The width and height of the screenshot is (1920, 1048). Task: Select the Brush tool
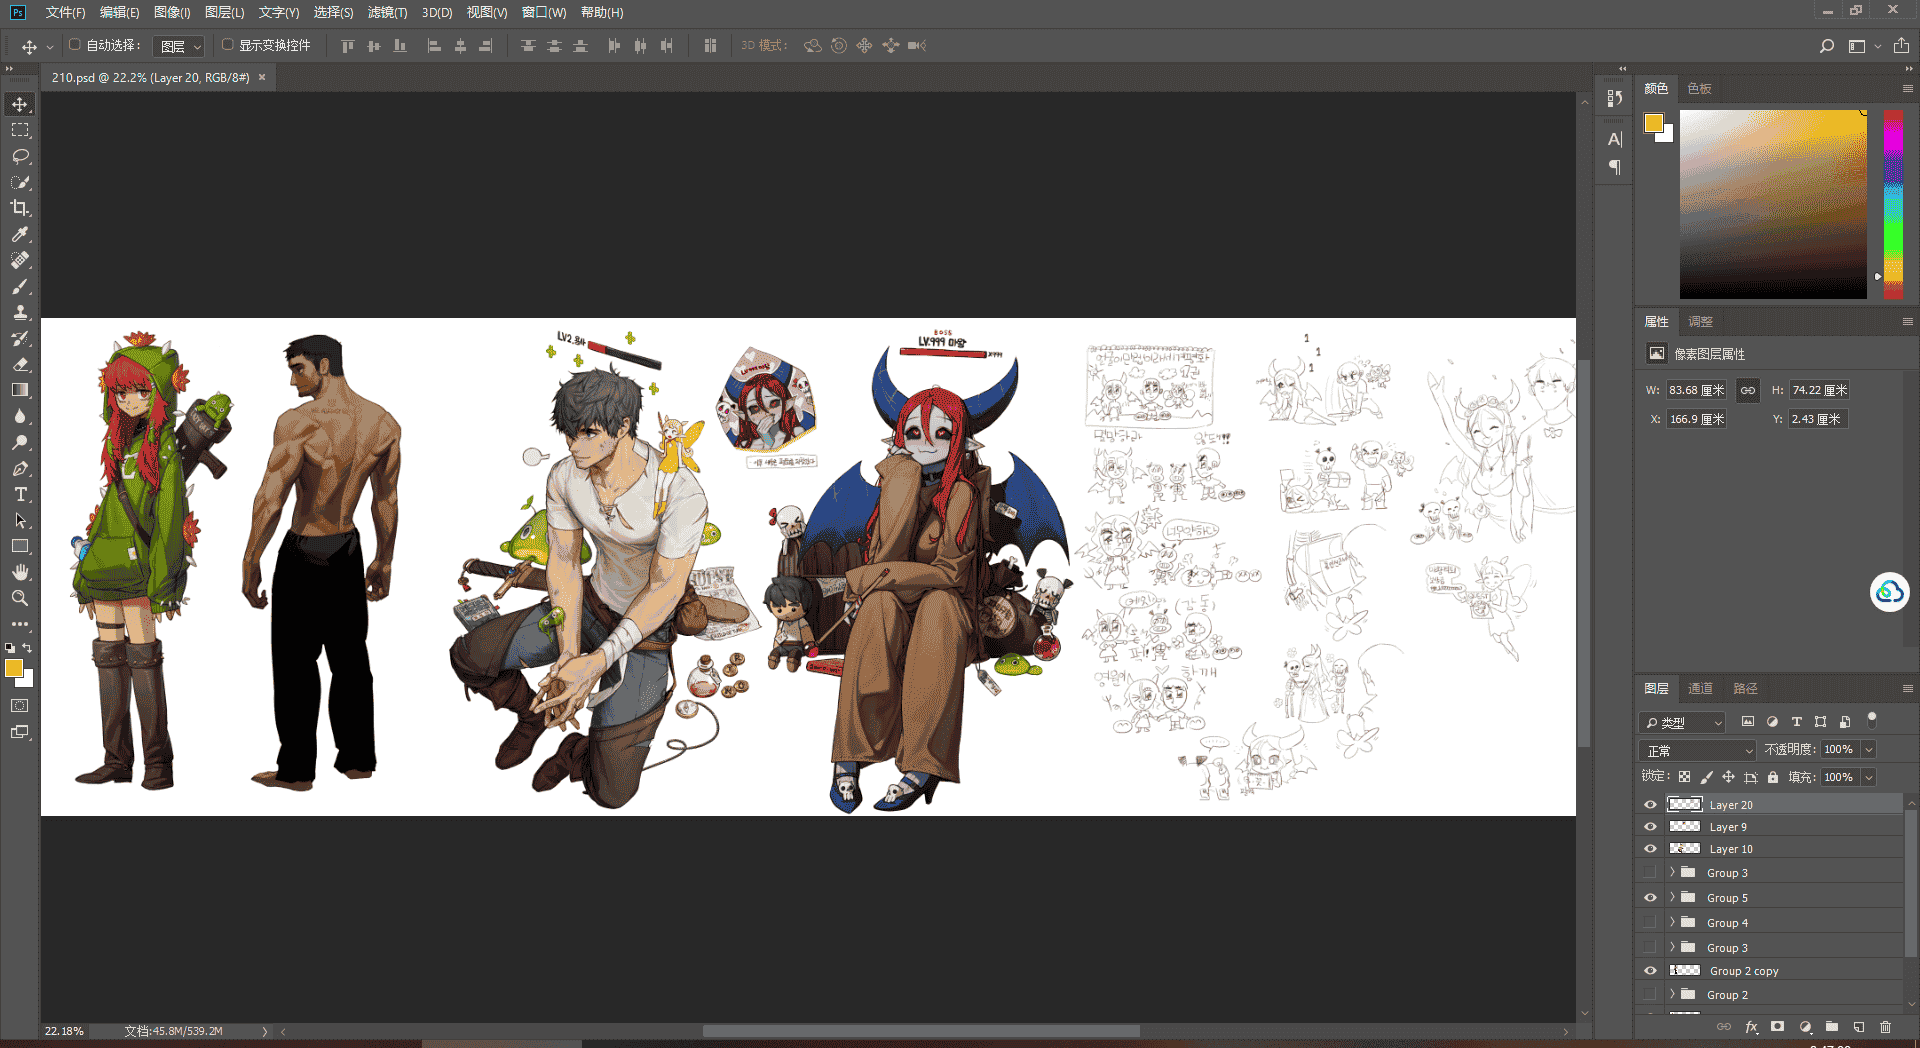coord(20,287)
